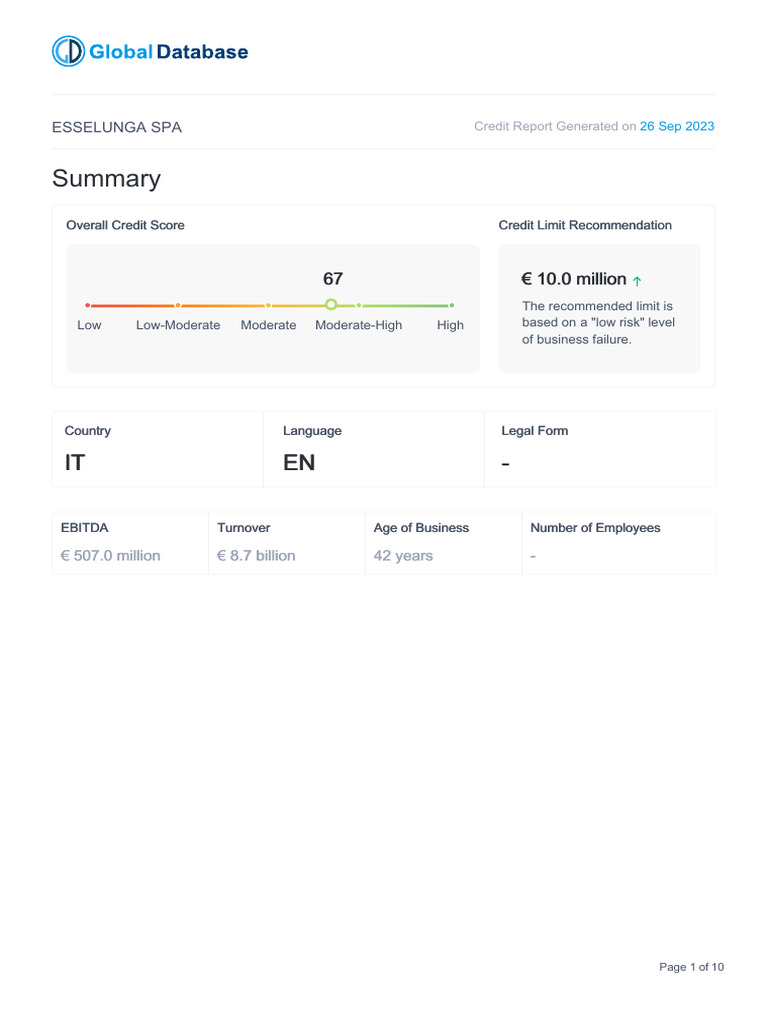Click the Global Database logo icon
The height and width of the screenshot is (1024, 768).
click(69, 52)
